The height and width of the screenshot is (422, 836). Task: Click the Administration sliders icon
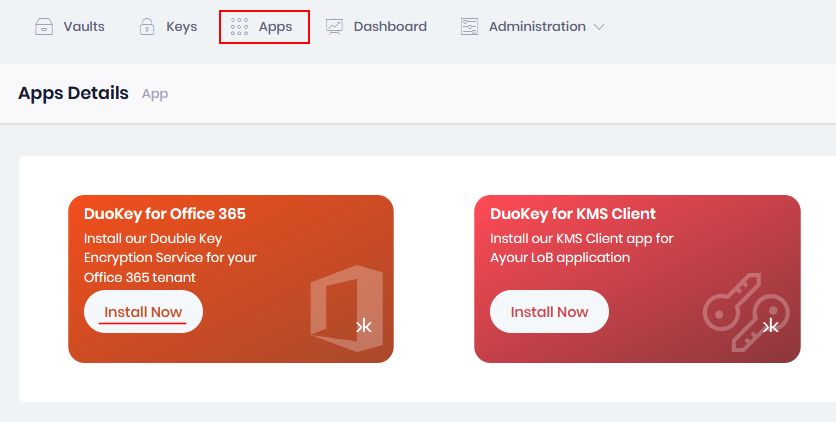[x=469, y=27]
